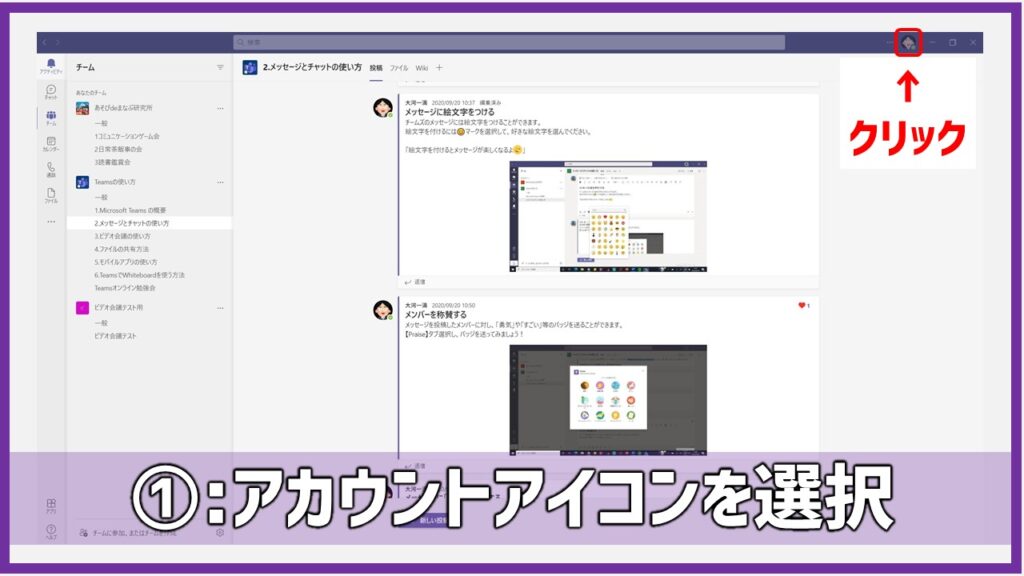Click the heart reaction on メンバーを称賛する post
The height and width of the screenshot is (576, 1024).
(x=802, y=305)
